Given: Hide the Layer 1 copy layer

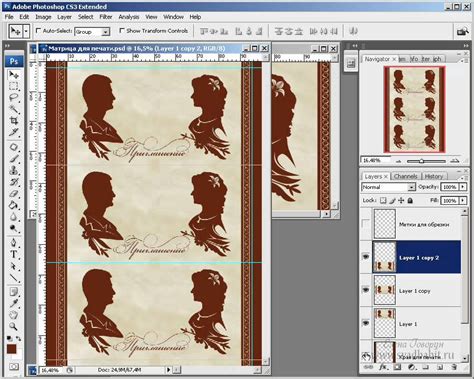Looking at the screenshot, I should click(x=366, y=290).
